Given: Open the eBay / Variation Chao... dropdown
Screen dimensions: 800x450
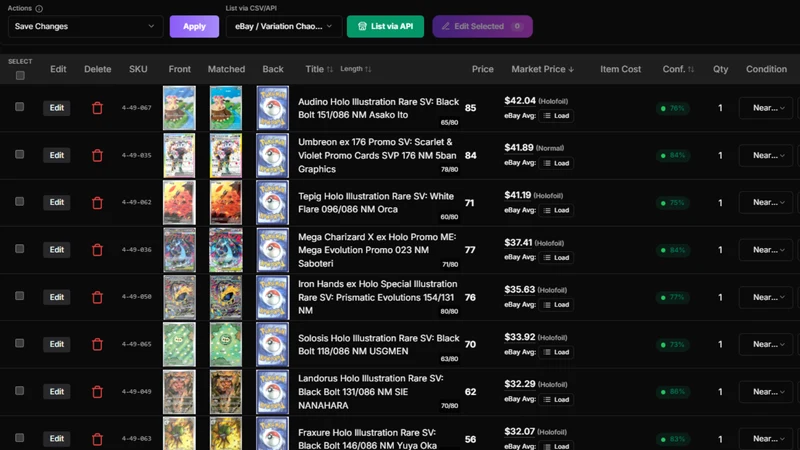Looking at the screenshot, I should click(x=284, y=26).
